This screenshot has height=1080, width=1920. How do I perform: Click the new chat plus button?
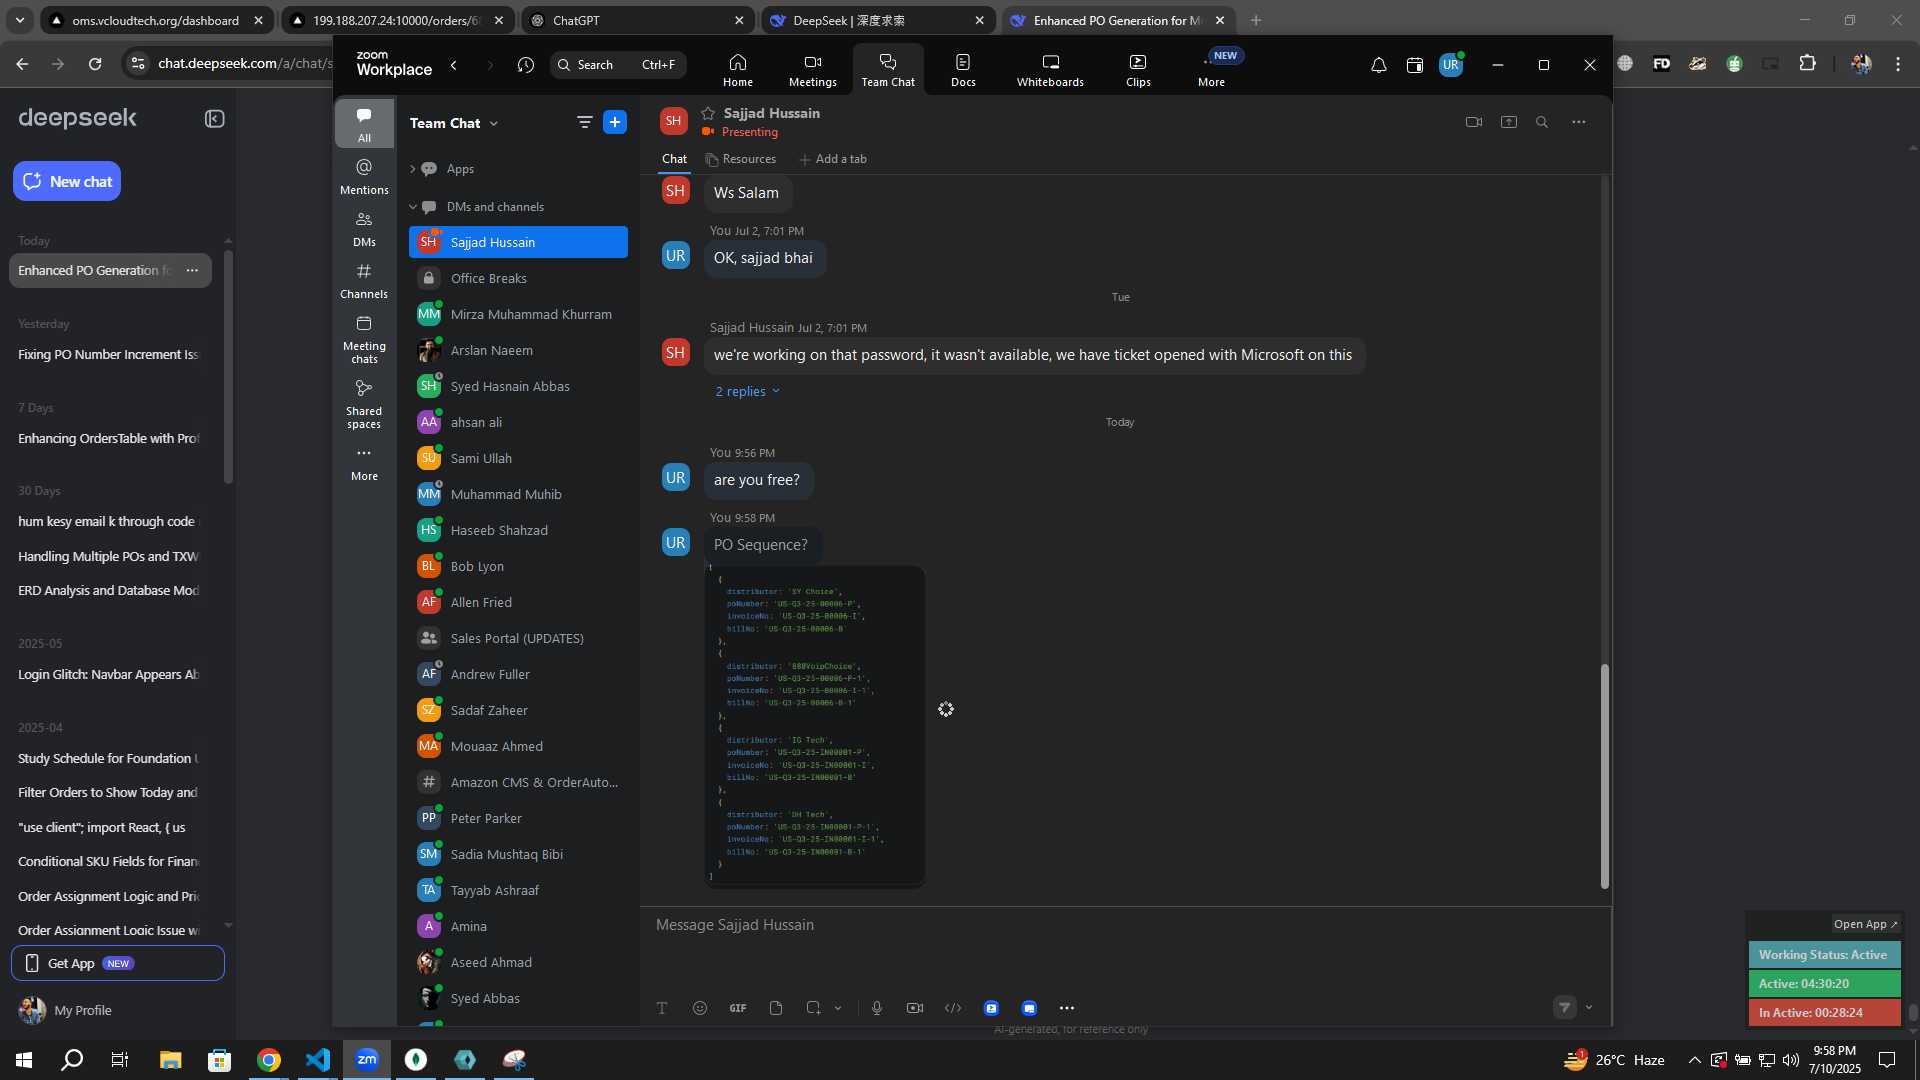[x=615, y=122]
